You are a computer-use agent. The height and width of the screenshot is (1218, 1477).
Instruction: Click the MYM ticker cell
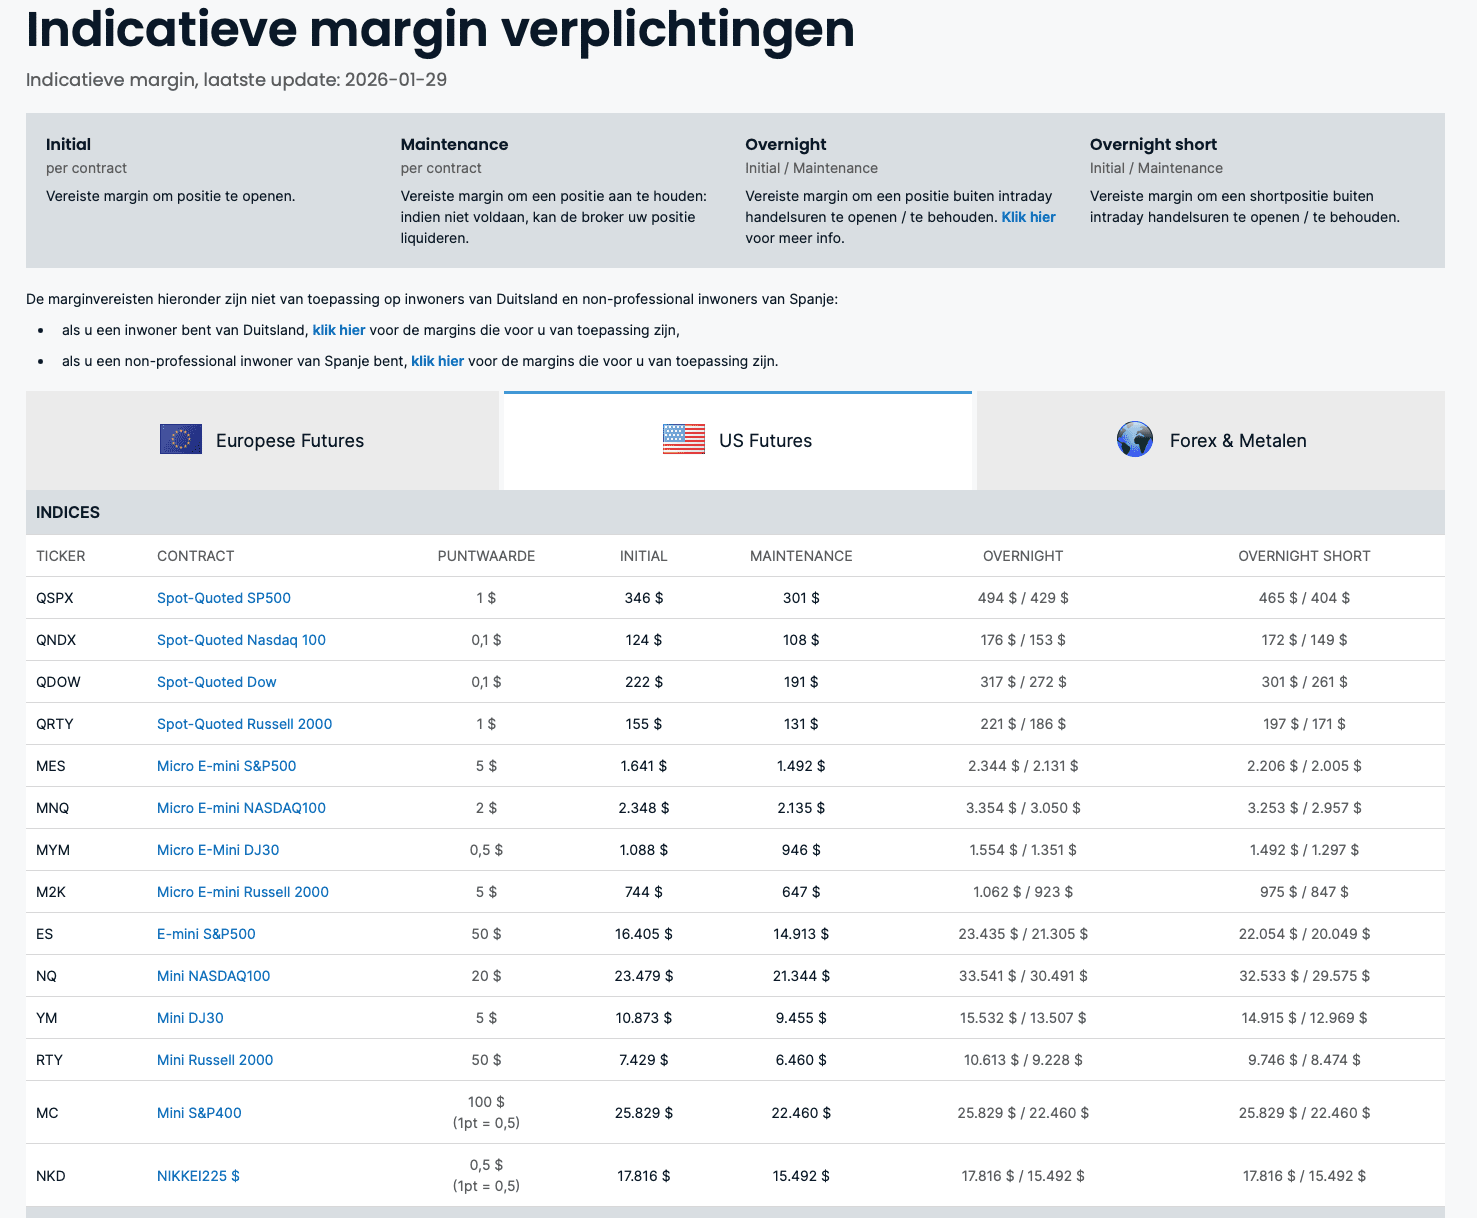pos(53,850)
